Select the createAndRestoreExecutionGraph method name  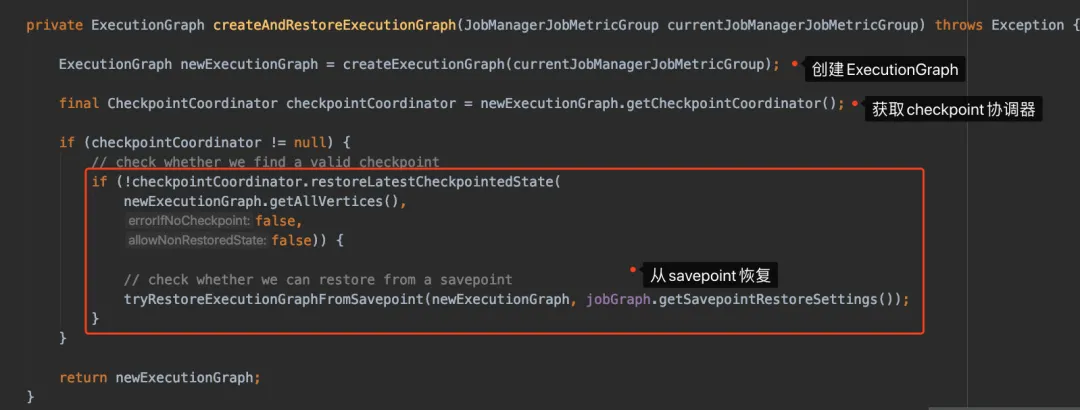[335, 26]
